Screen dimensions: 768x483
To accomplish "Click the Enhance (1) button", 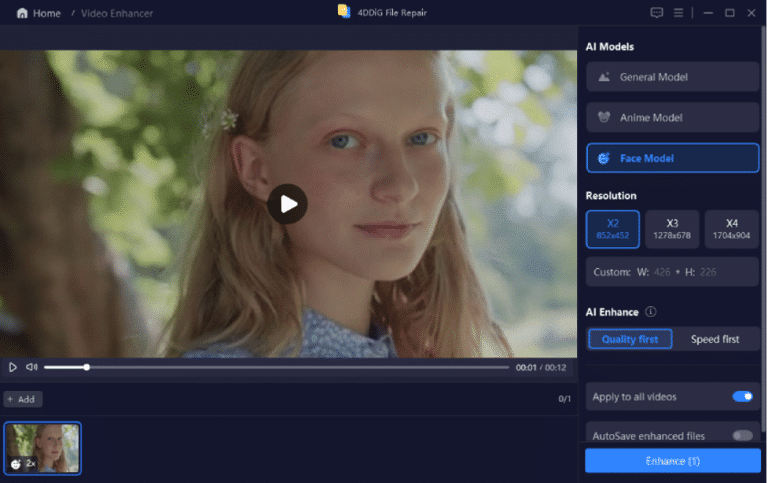I will point(672,460).
